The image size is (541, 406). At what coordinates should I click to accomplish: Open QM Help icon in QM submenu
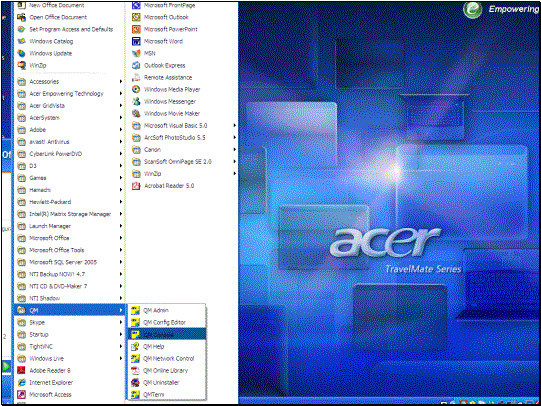tap(135, 346)
